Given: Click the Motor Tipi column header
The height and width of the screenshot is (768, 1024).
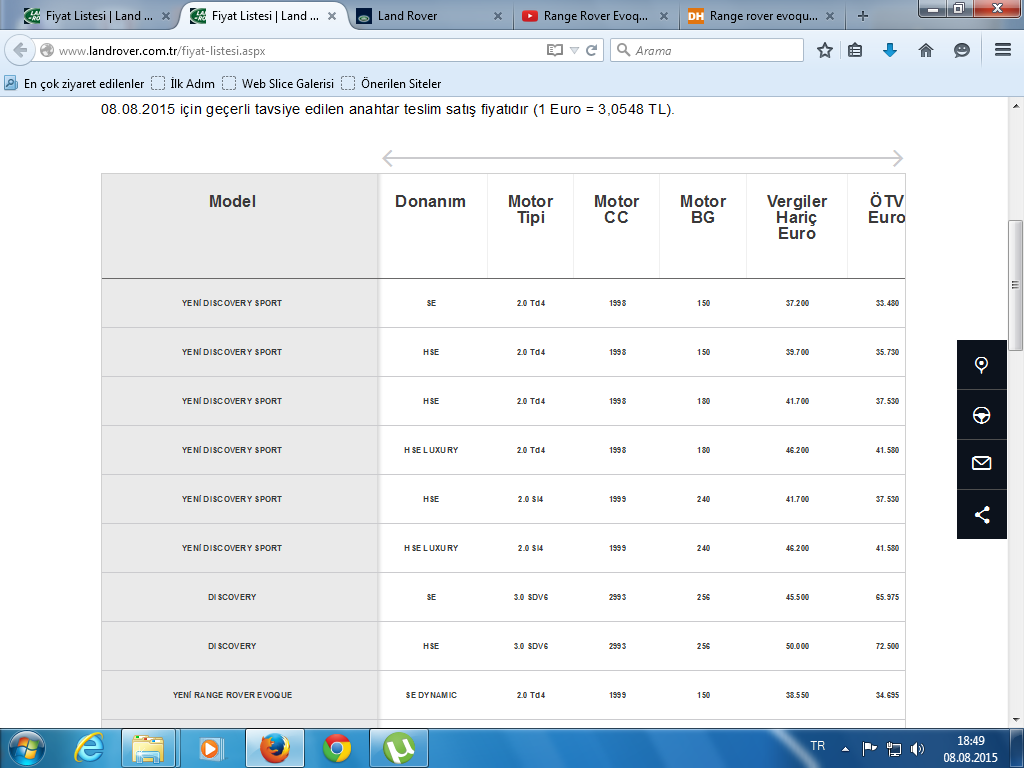Looking at the screenshot, I should (531, 210).
